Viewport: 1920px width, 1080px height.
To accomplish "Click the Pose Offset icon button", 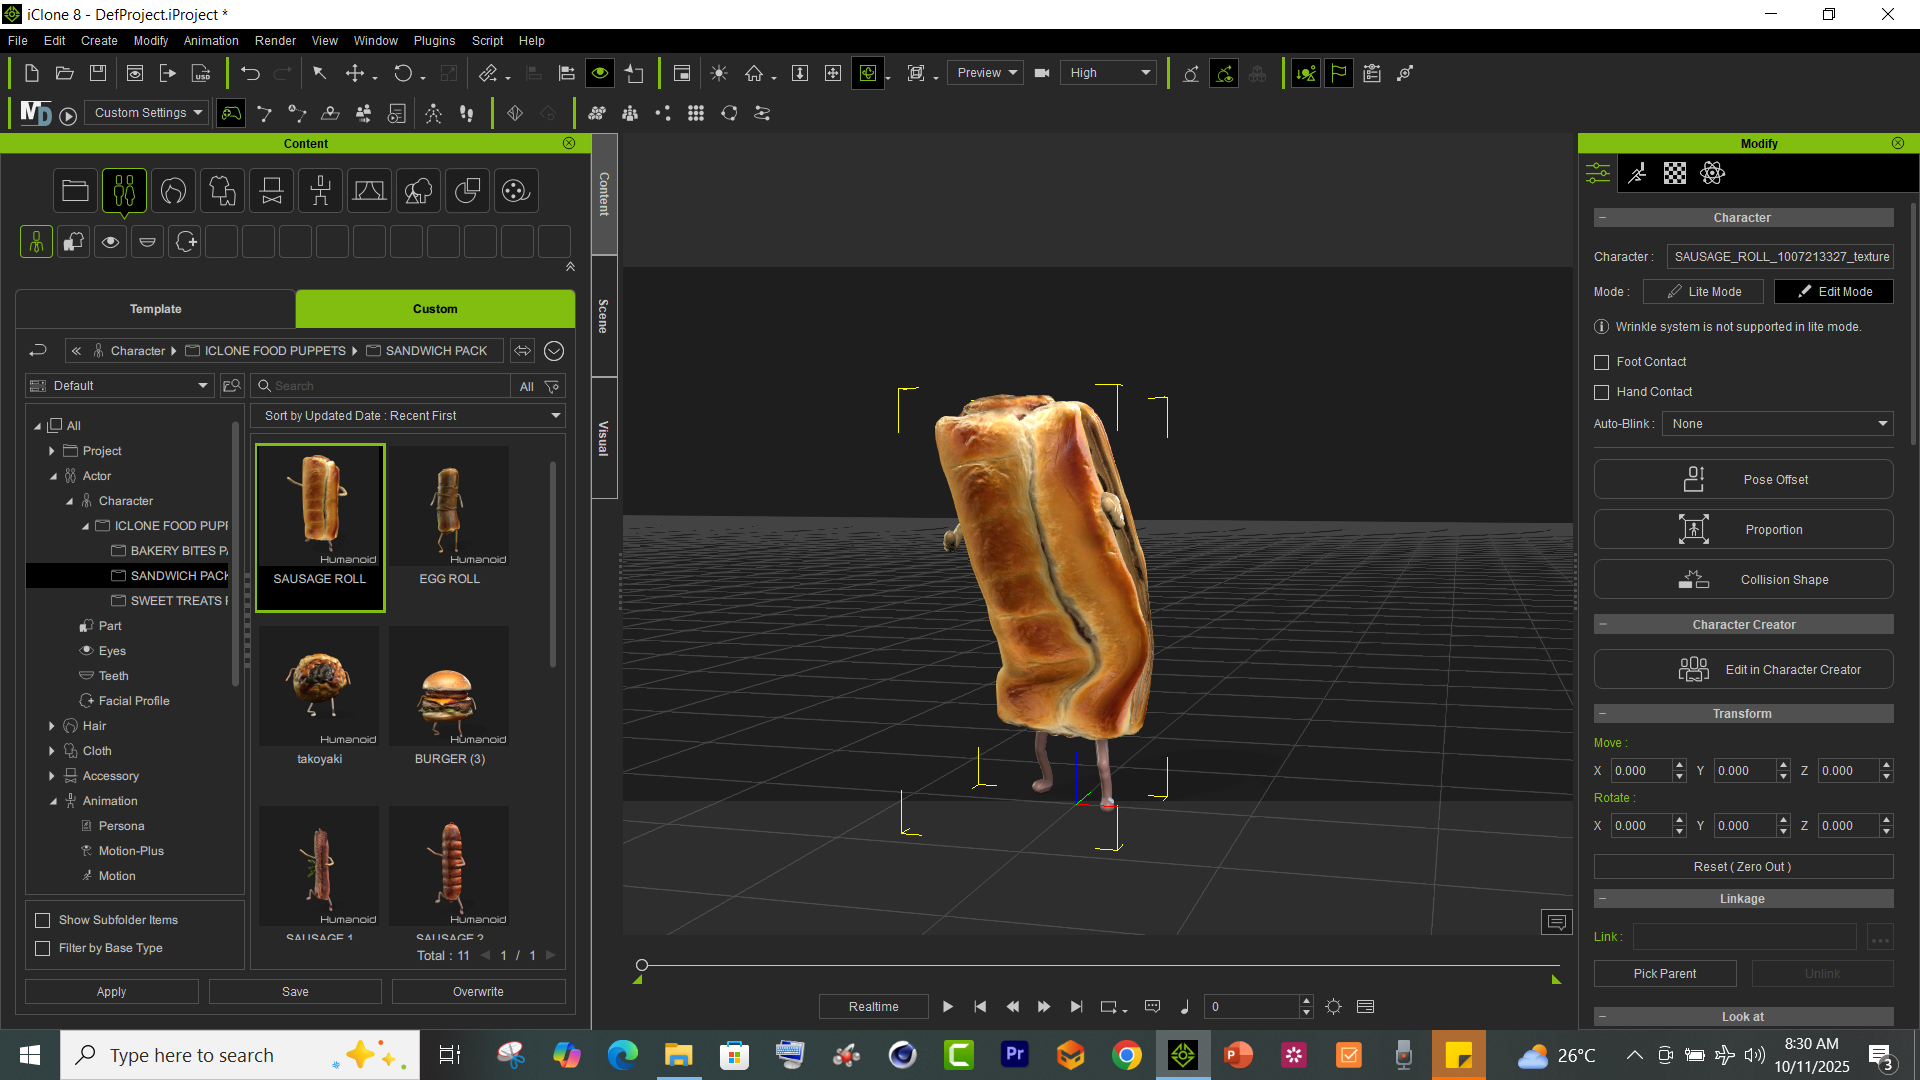I will pos(1743,479).
